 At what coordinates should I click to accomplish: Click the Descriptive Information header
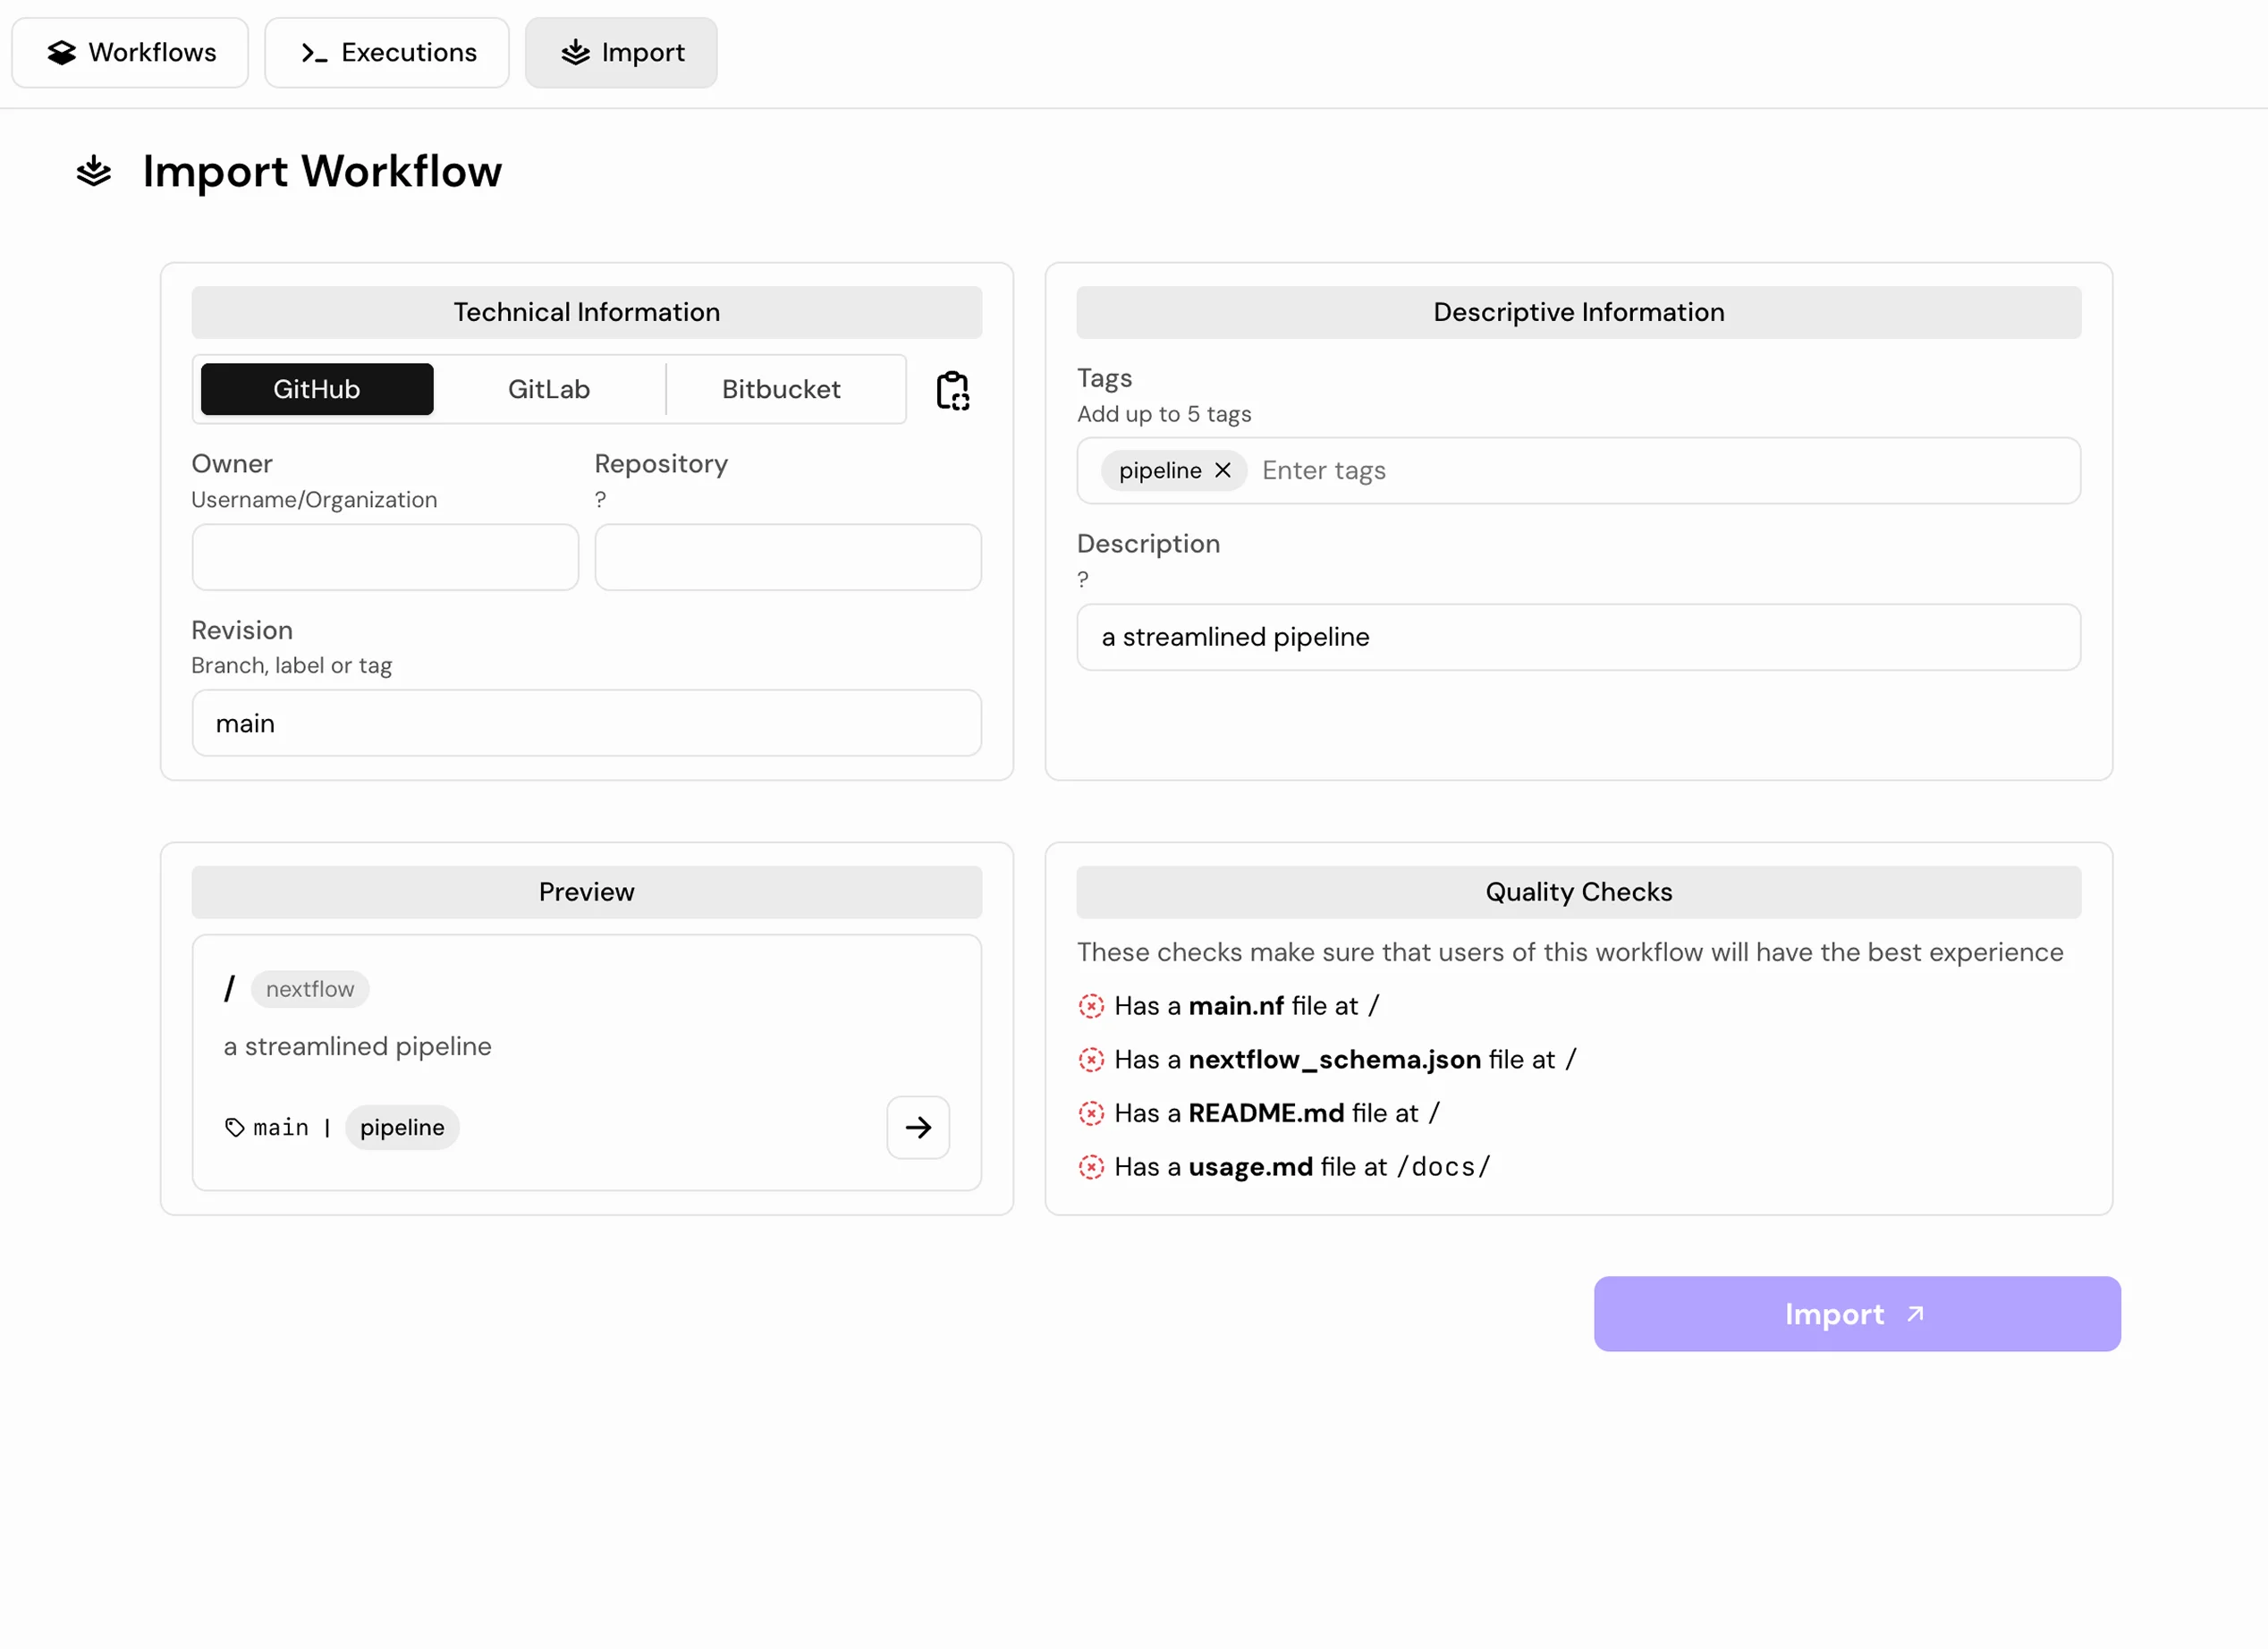[1579, 312]
